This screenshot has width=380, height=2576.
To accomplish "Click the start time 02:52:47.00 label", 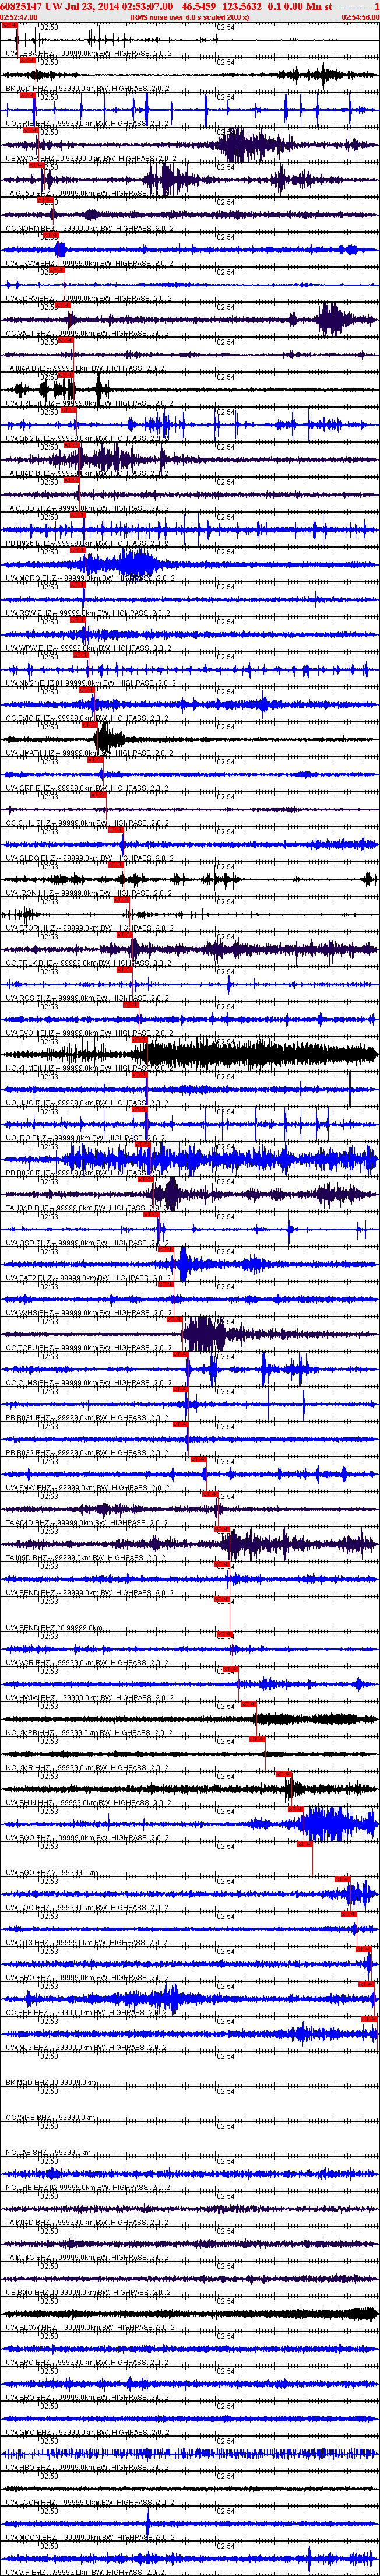I will [19, 17].
